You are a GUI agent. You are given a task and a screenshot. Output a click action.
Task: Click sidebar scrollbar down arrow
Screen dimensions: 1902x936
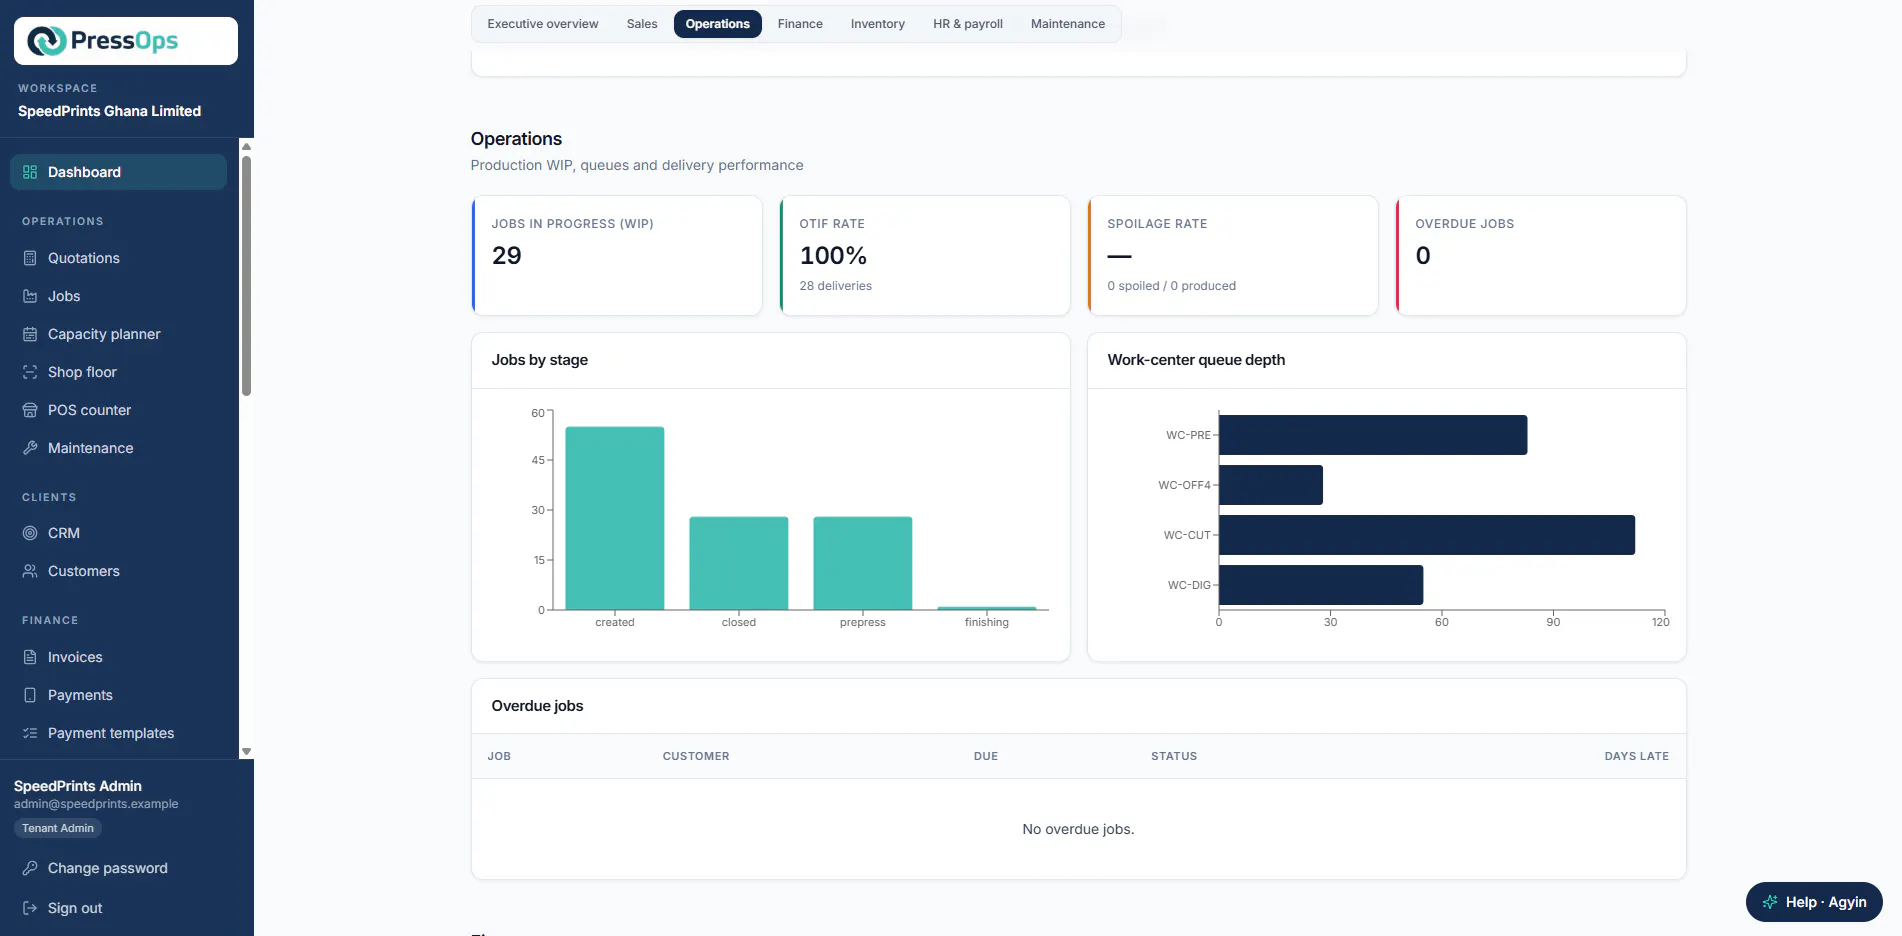click(246, 751)
